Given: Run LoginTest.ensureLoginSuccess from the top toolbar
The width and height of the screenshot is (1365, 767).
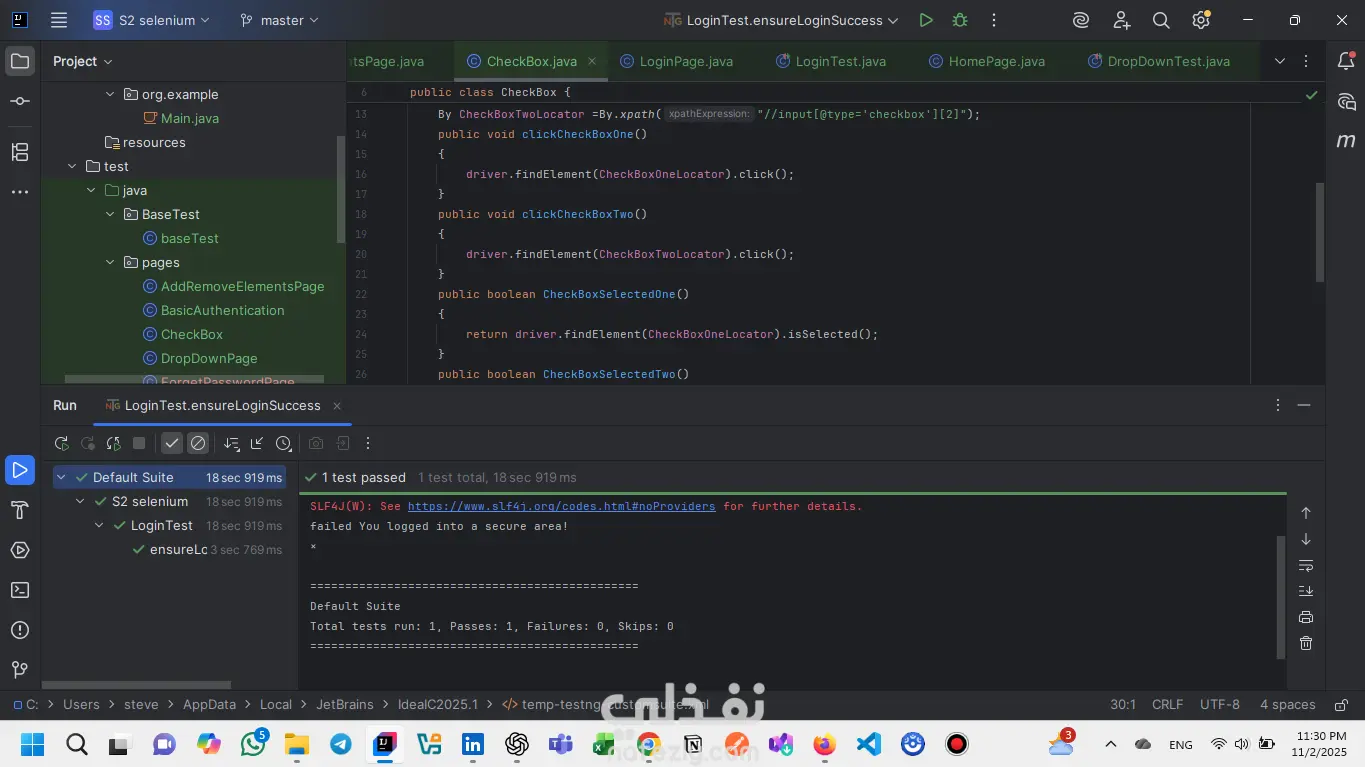Looking at the screenshot, I should click(x=926, y=20).
